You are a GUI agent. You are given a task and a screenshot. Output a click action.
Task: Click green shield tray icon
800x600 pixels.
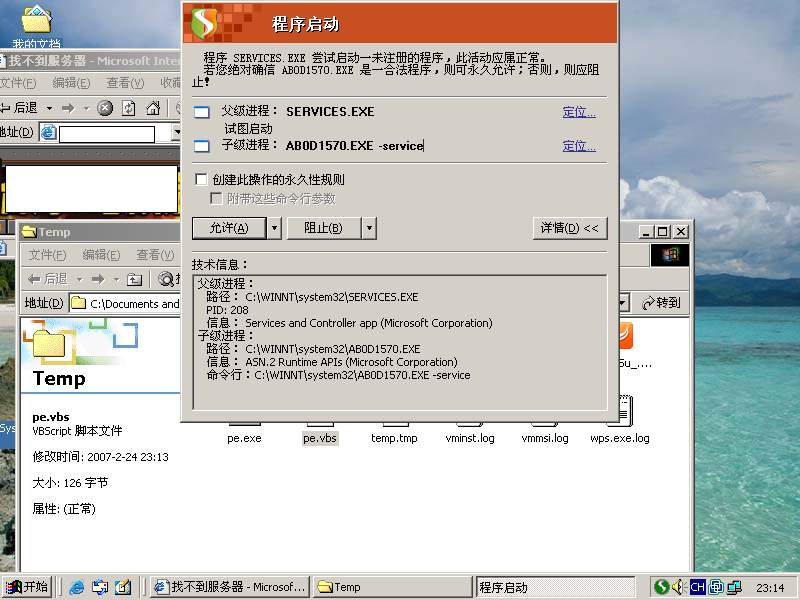tap(662, 587)
